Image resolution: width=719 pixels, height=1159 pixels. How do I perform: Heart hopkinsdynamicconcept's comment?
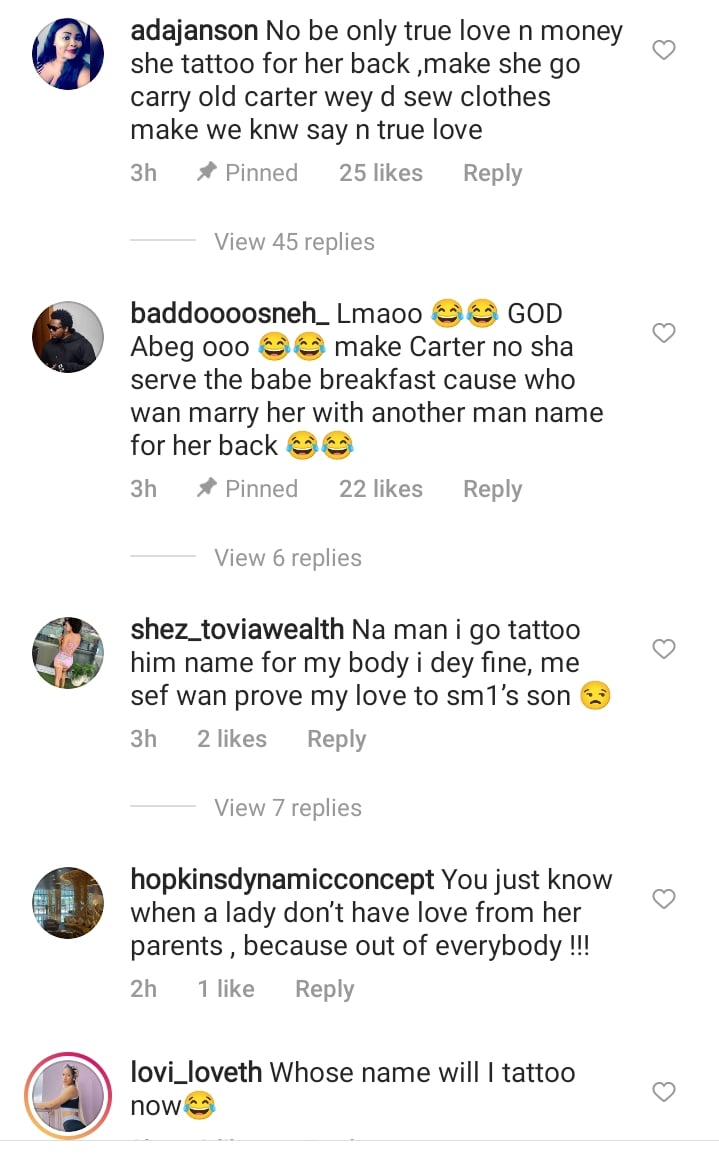click(664, 900)
